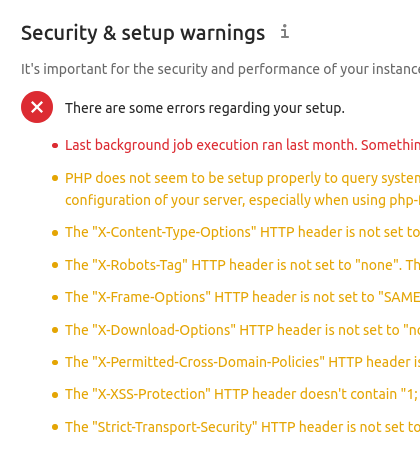Click the X-Content-Type-Options header warning
Viewport: 420px width, 450px height.
point(242,232)
